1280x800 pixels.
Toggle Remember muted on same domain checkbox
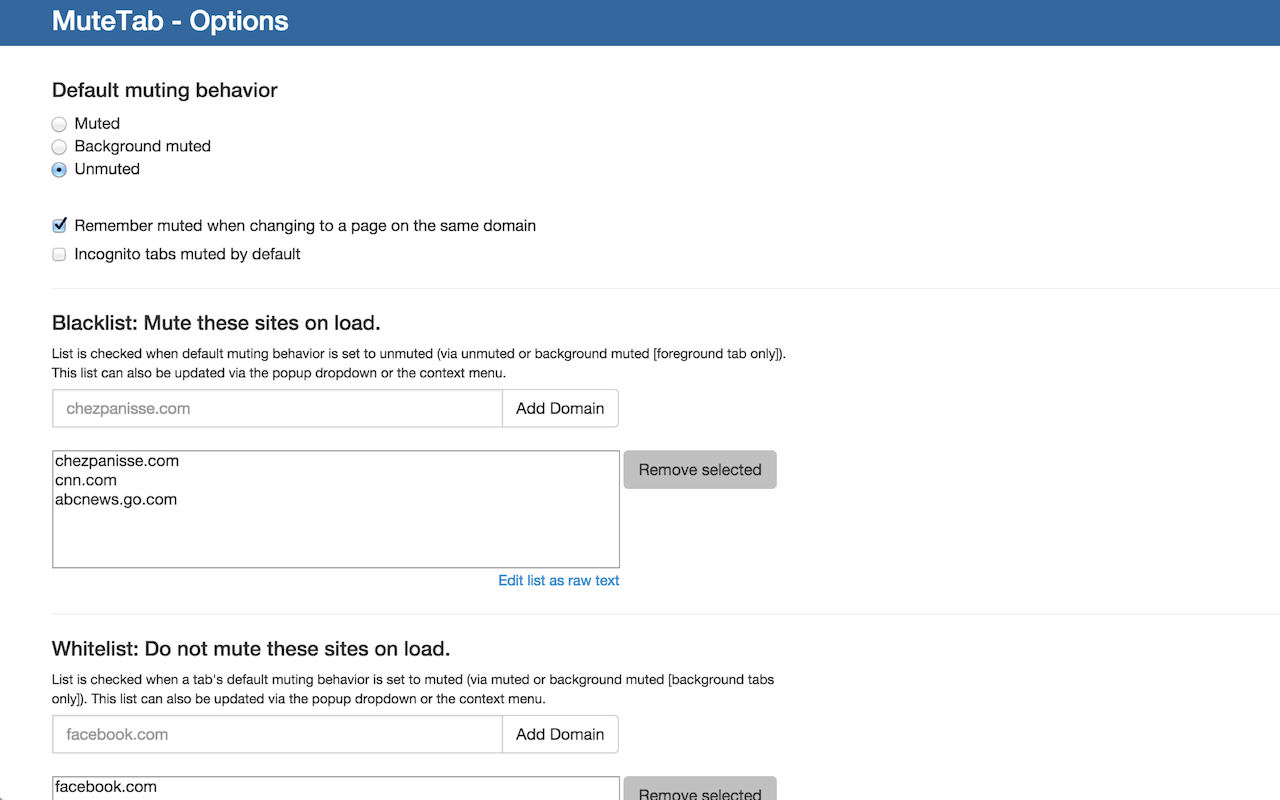pyautogui.click(x=59, y=226)
